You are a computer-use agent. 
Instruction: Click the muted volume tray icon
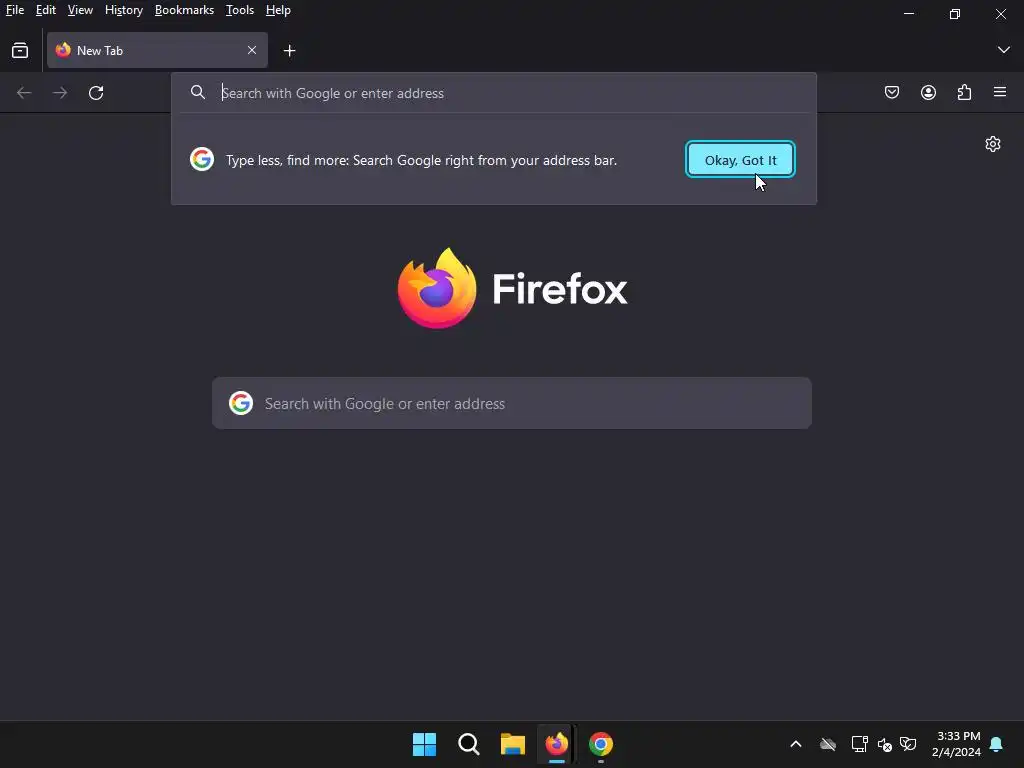coord(885,744)
